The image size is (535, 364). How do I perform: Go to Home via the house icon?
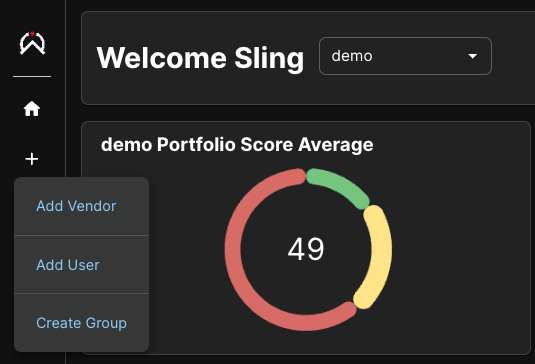32,109
